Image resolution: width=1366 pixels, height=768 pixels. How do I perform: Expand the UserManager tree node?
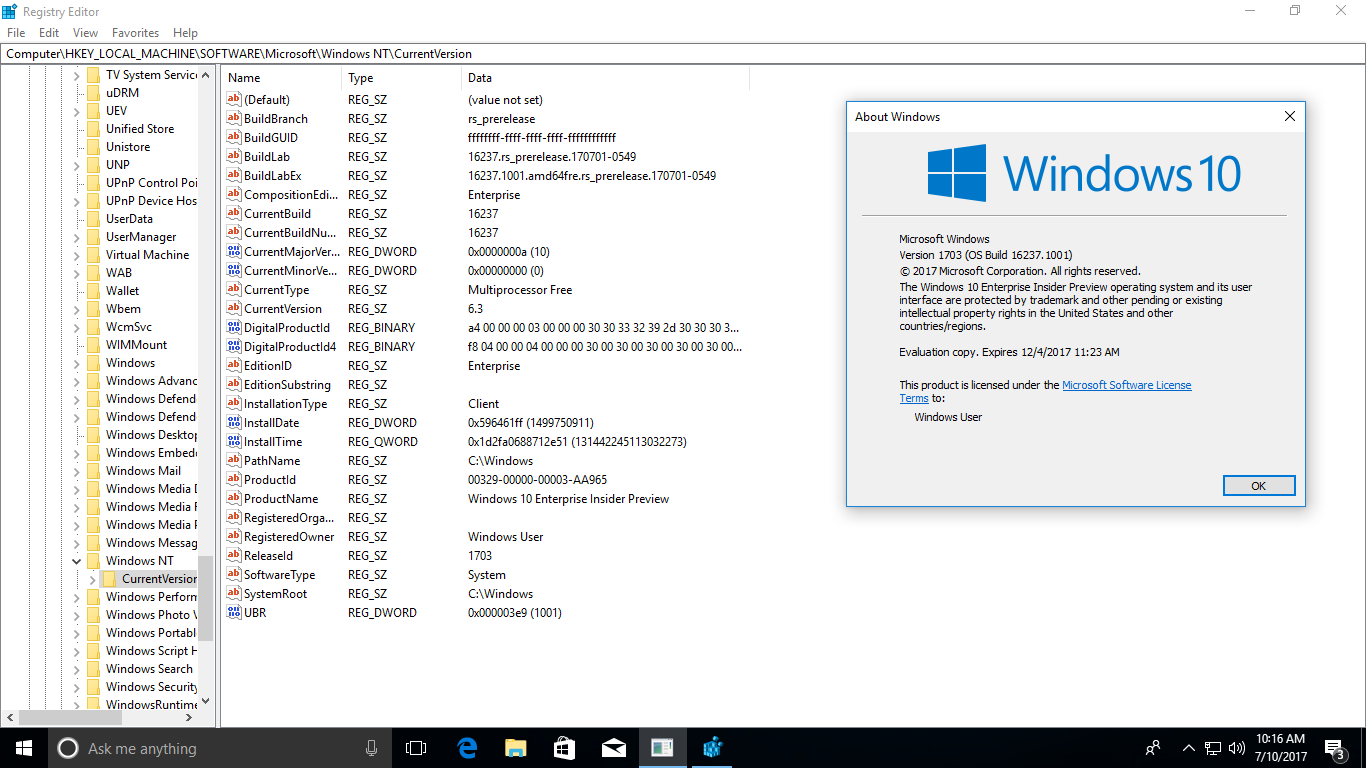pyautogui.click(x=76, y=237)
